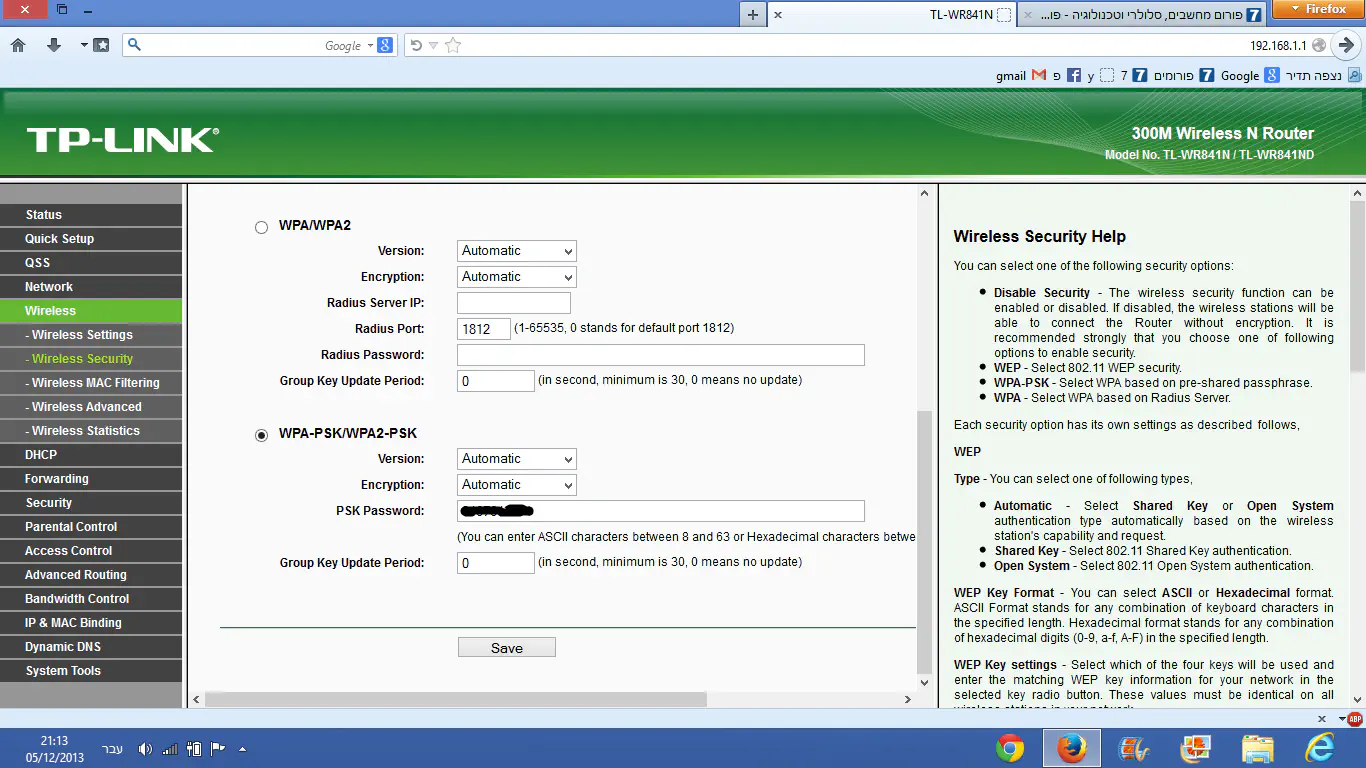Open Internet Explorer from the taskbar
This screenshot has height=768, width=1366.
[1320, 748]
